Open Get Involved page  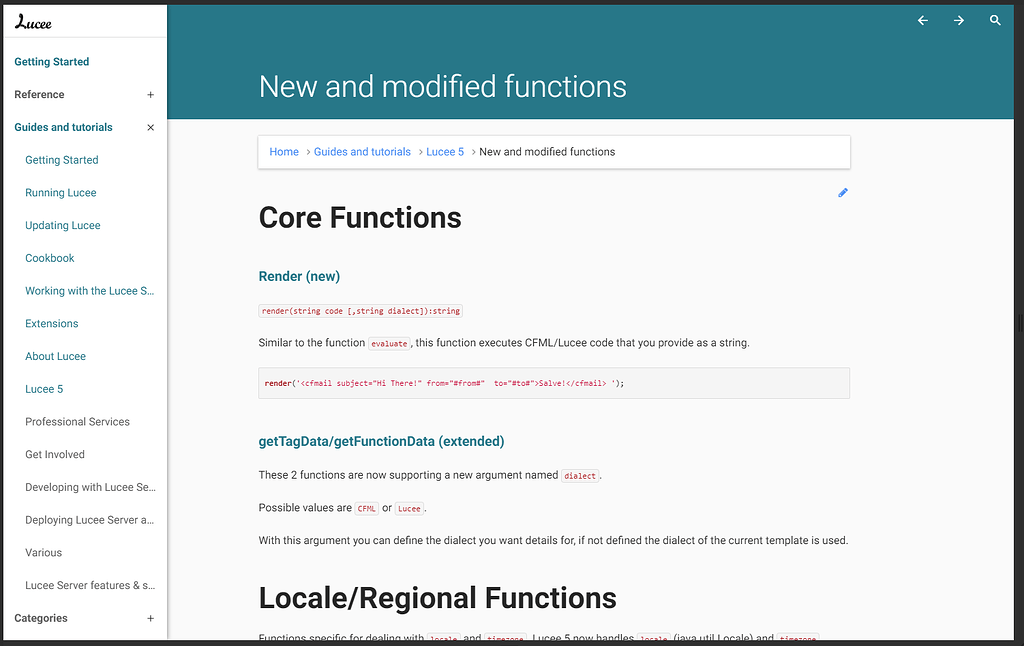pos(55,455)
